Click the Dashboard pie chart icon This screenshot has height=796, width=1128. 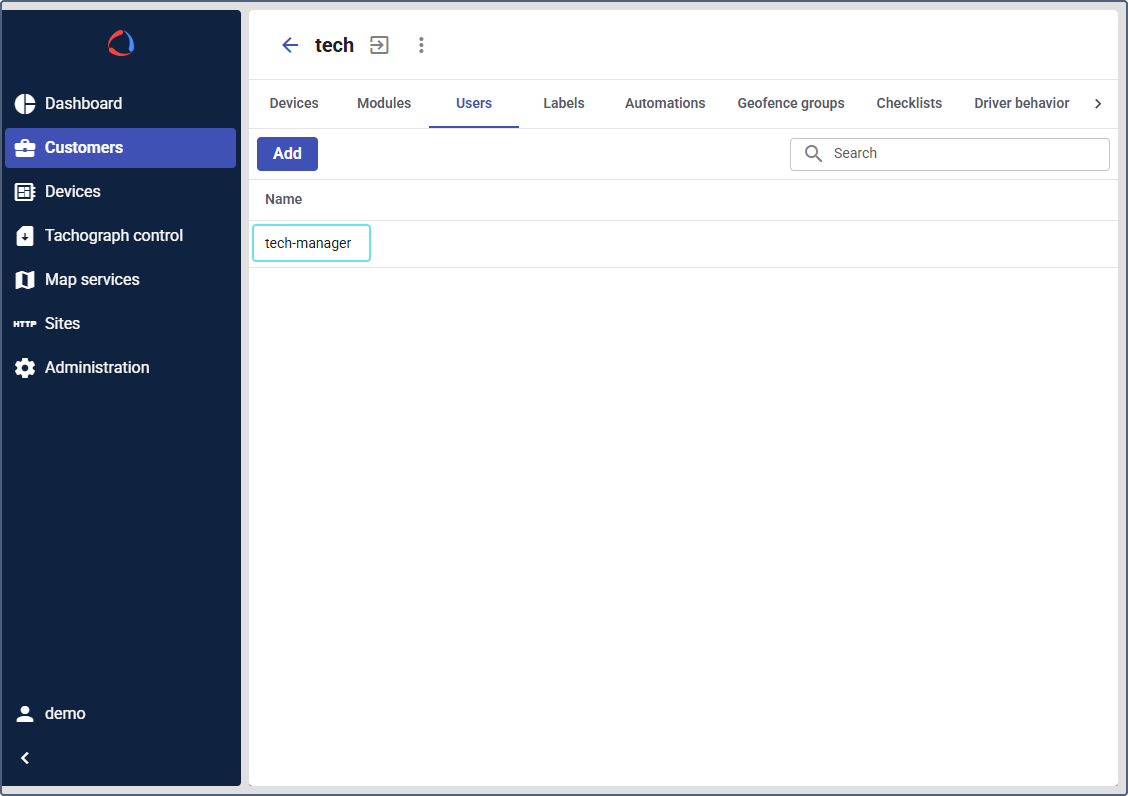[25, 104]
